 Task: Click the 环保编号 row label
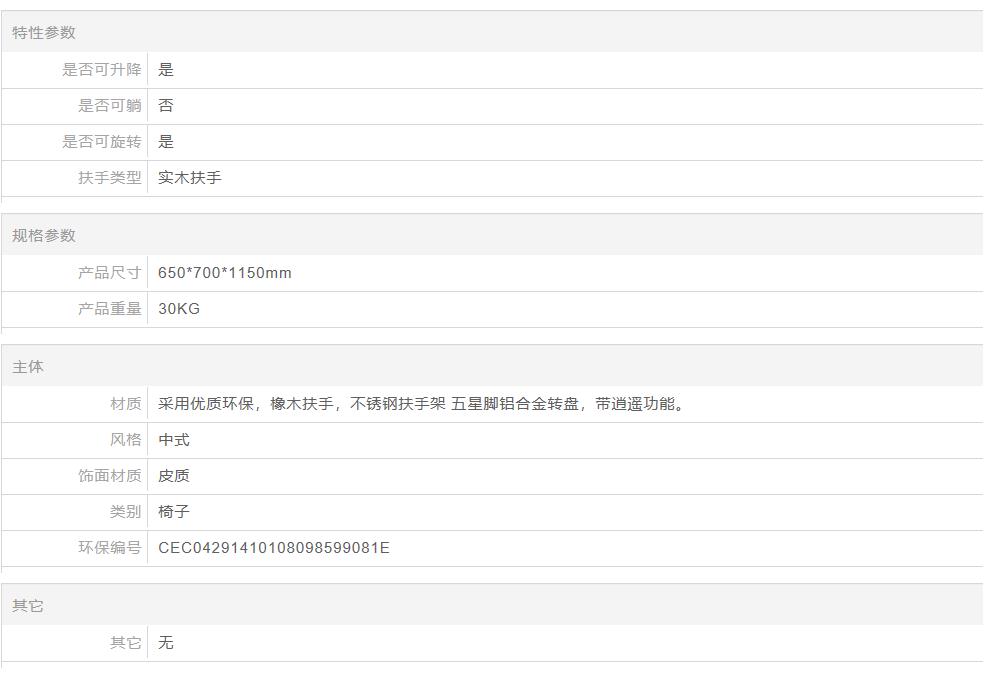pyautogui.click(x=110, y=548)
